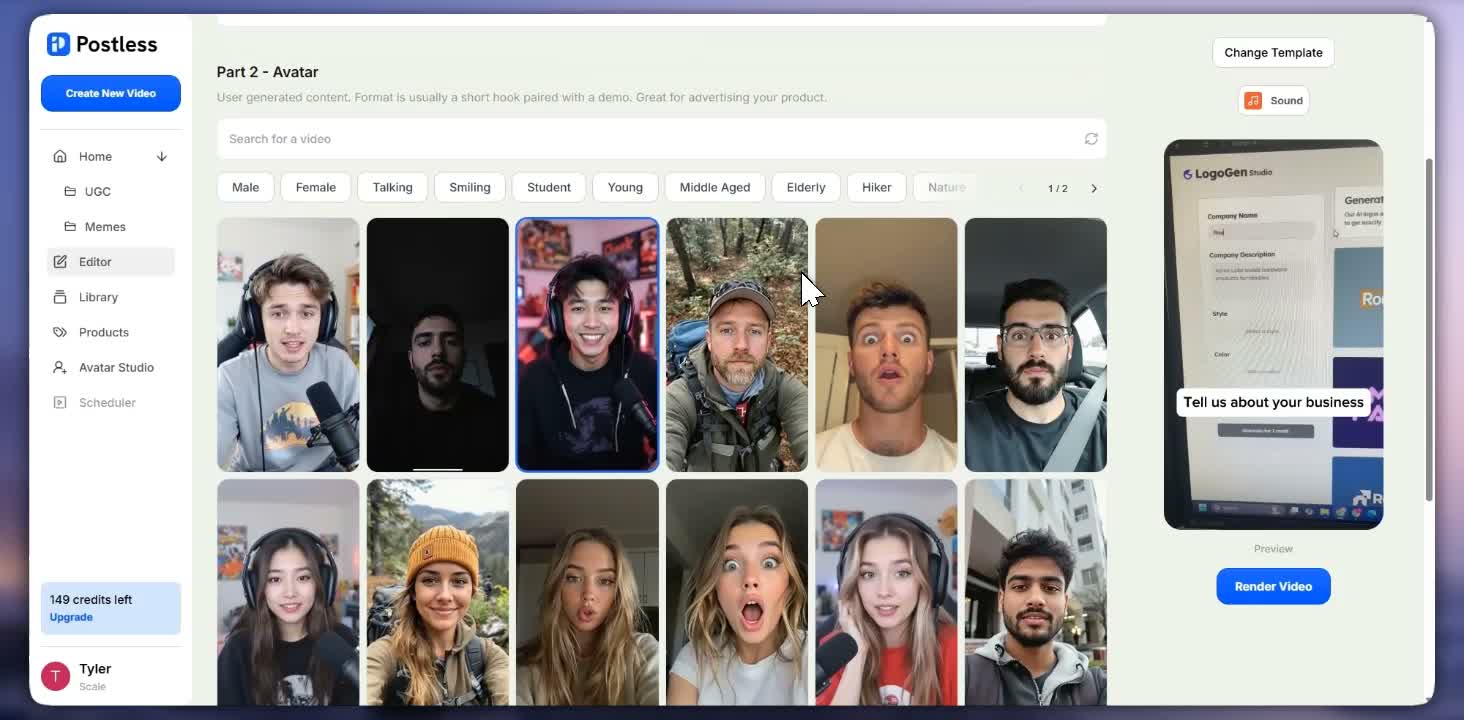Click the Library stack icon
The image size is (1464, 720).
[60, 297]
